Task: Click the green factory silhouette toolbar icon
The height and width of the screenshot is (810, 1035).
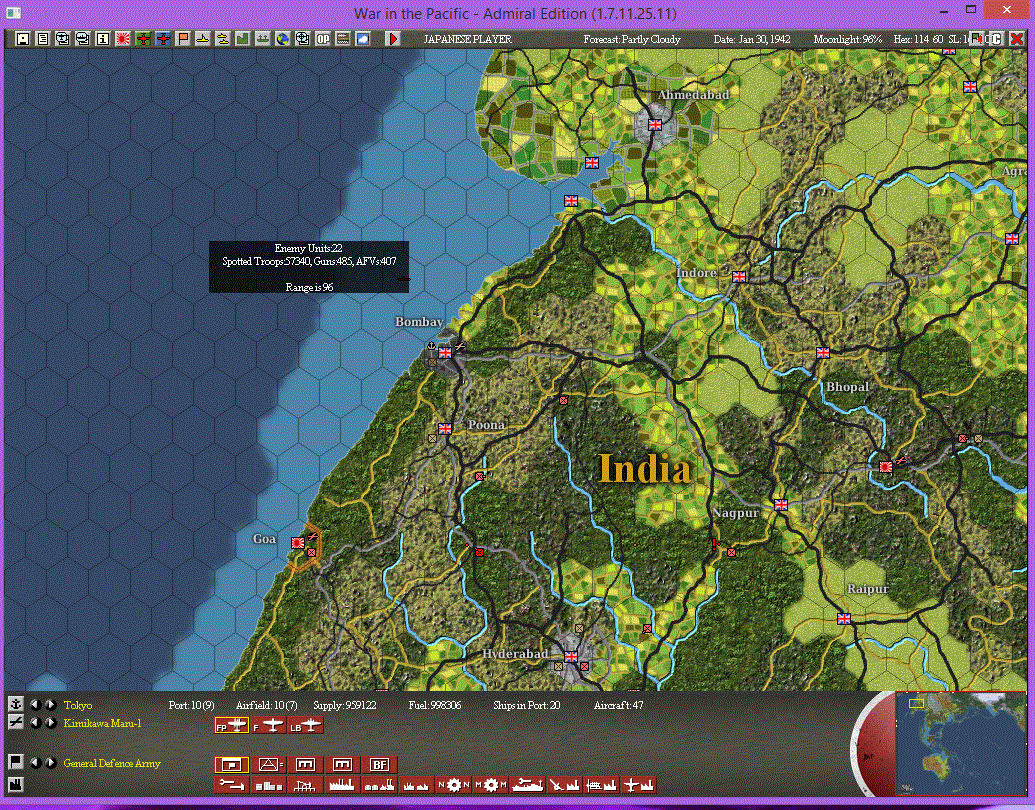Action: point(243,39)
